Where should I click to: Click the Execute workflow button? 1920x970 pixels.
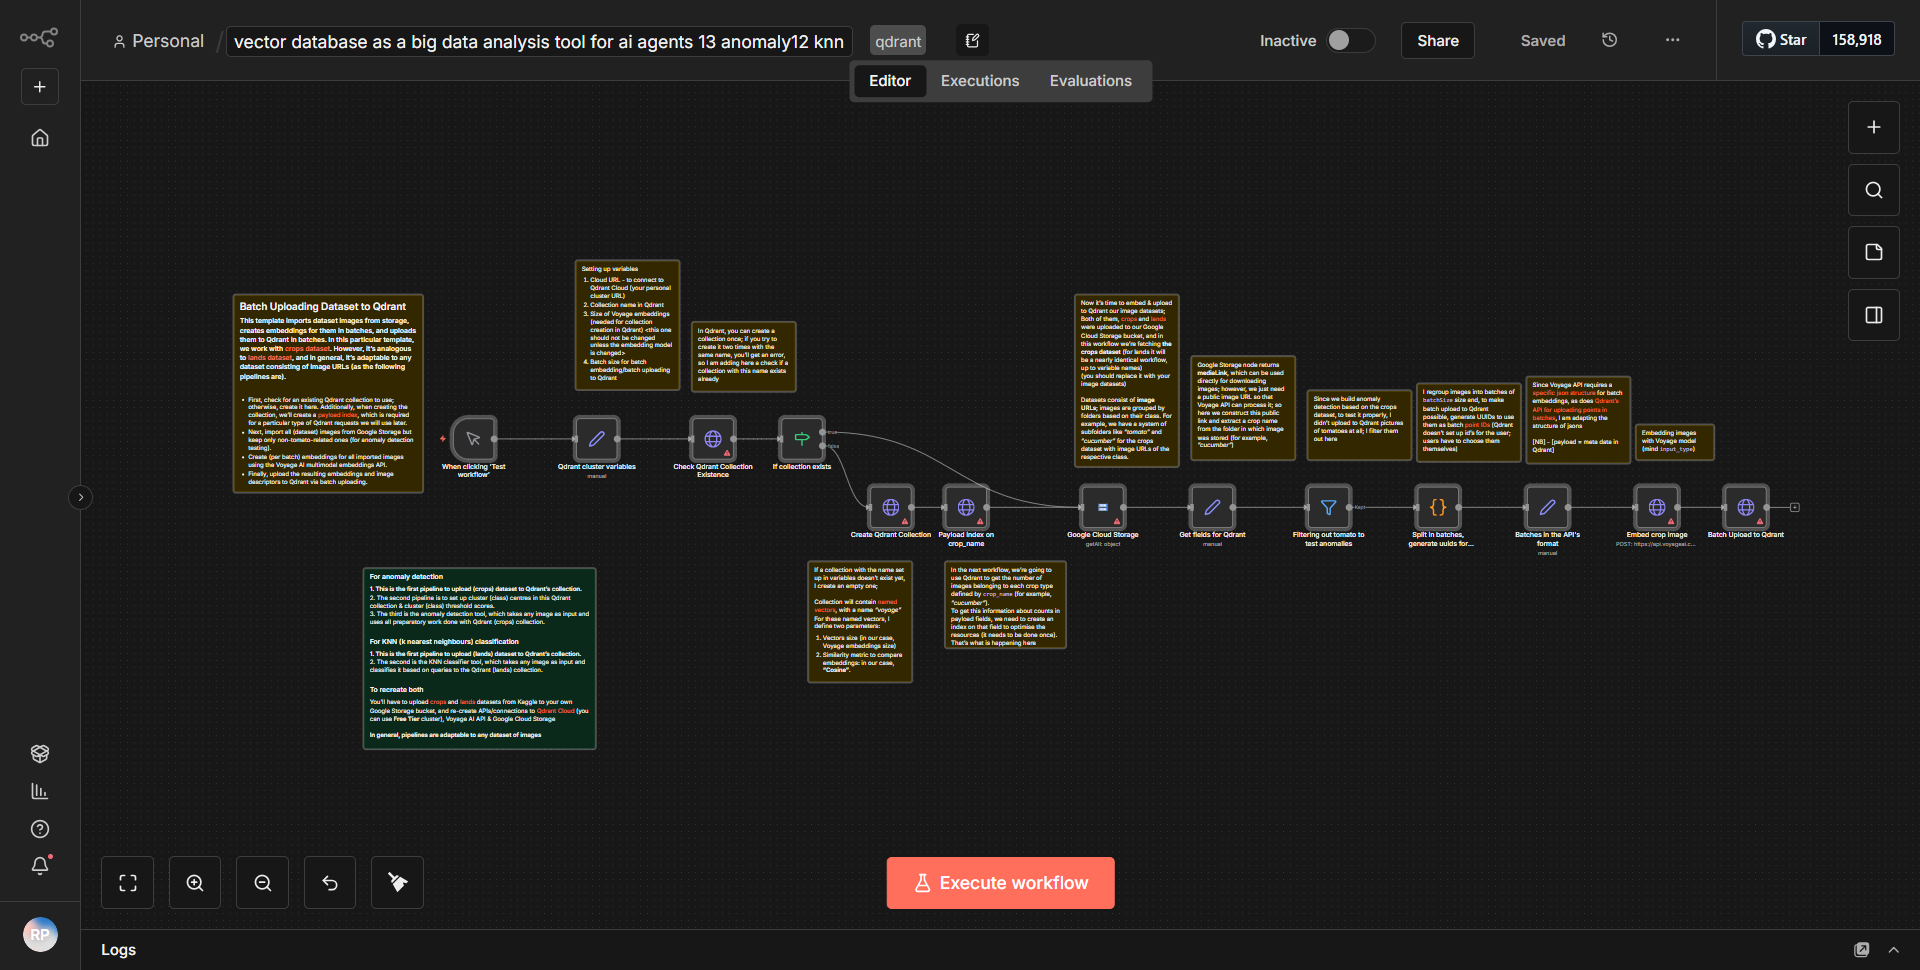pyautogui.click(x=1000, y=883)
